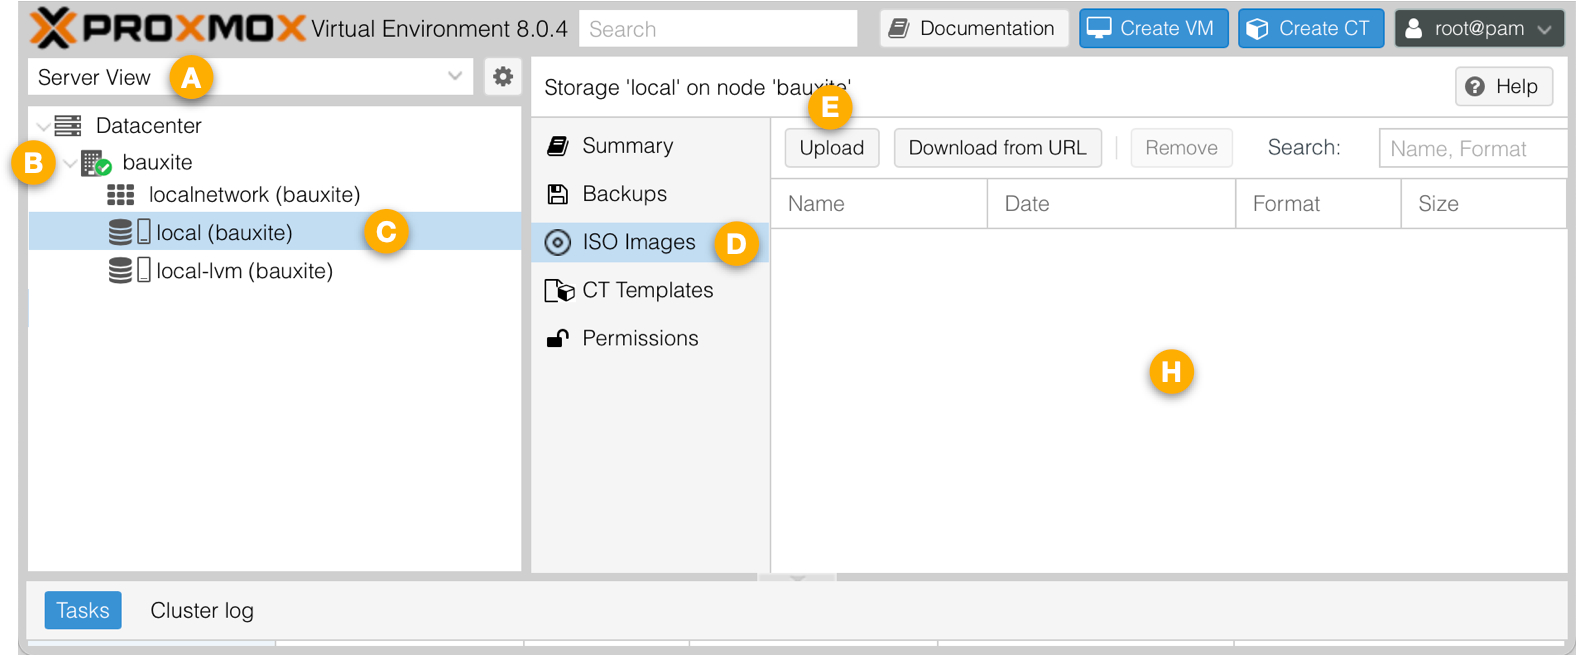Image resolution: width=1576 pixels, height=656 pixels.
Task: Focus the top Search field
Action: [718, 29]
